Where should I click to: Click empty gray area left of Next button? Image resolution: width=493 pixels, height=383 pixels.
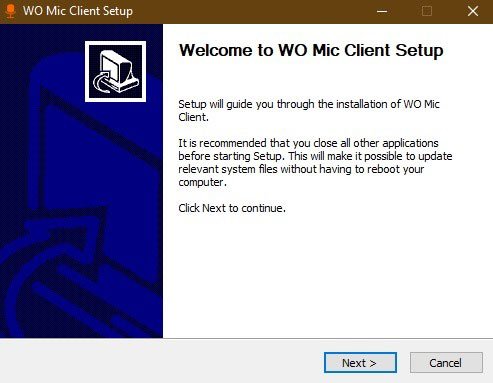point(160,362)
